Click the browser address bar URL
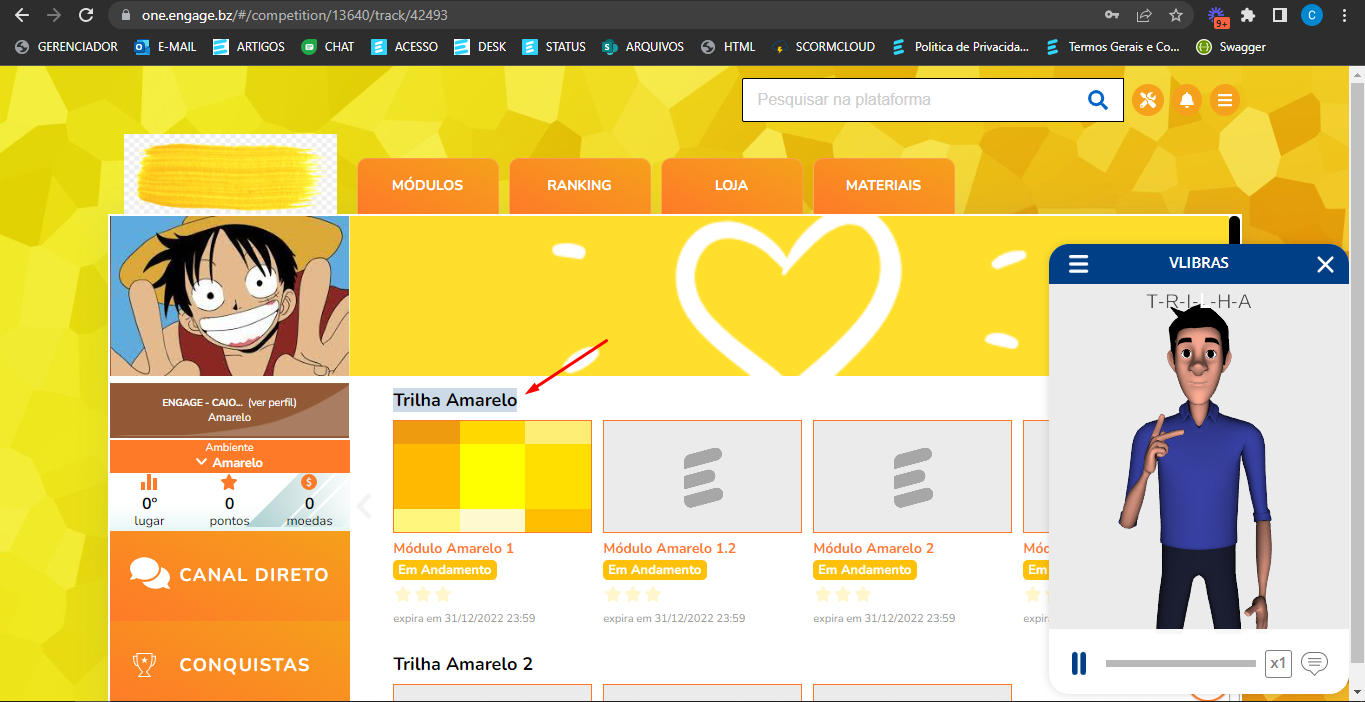Viewport: 1365px width, 702px height. (294, 15)
